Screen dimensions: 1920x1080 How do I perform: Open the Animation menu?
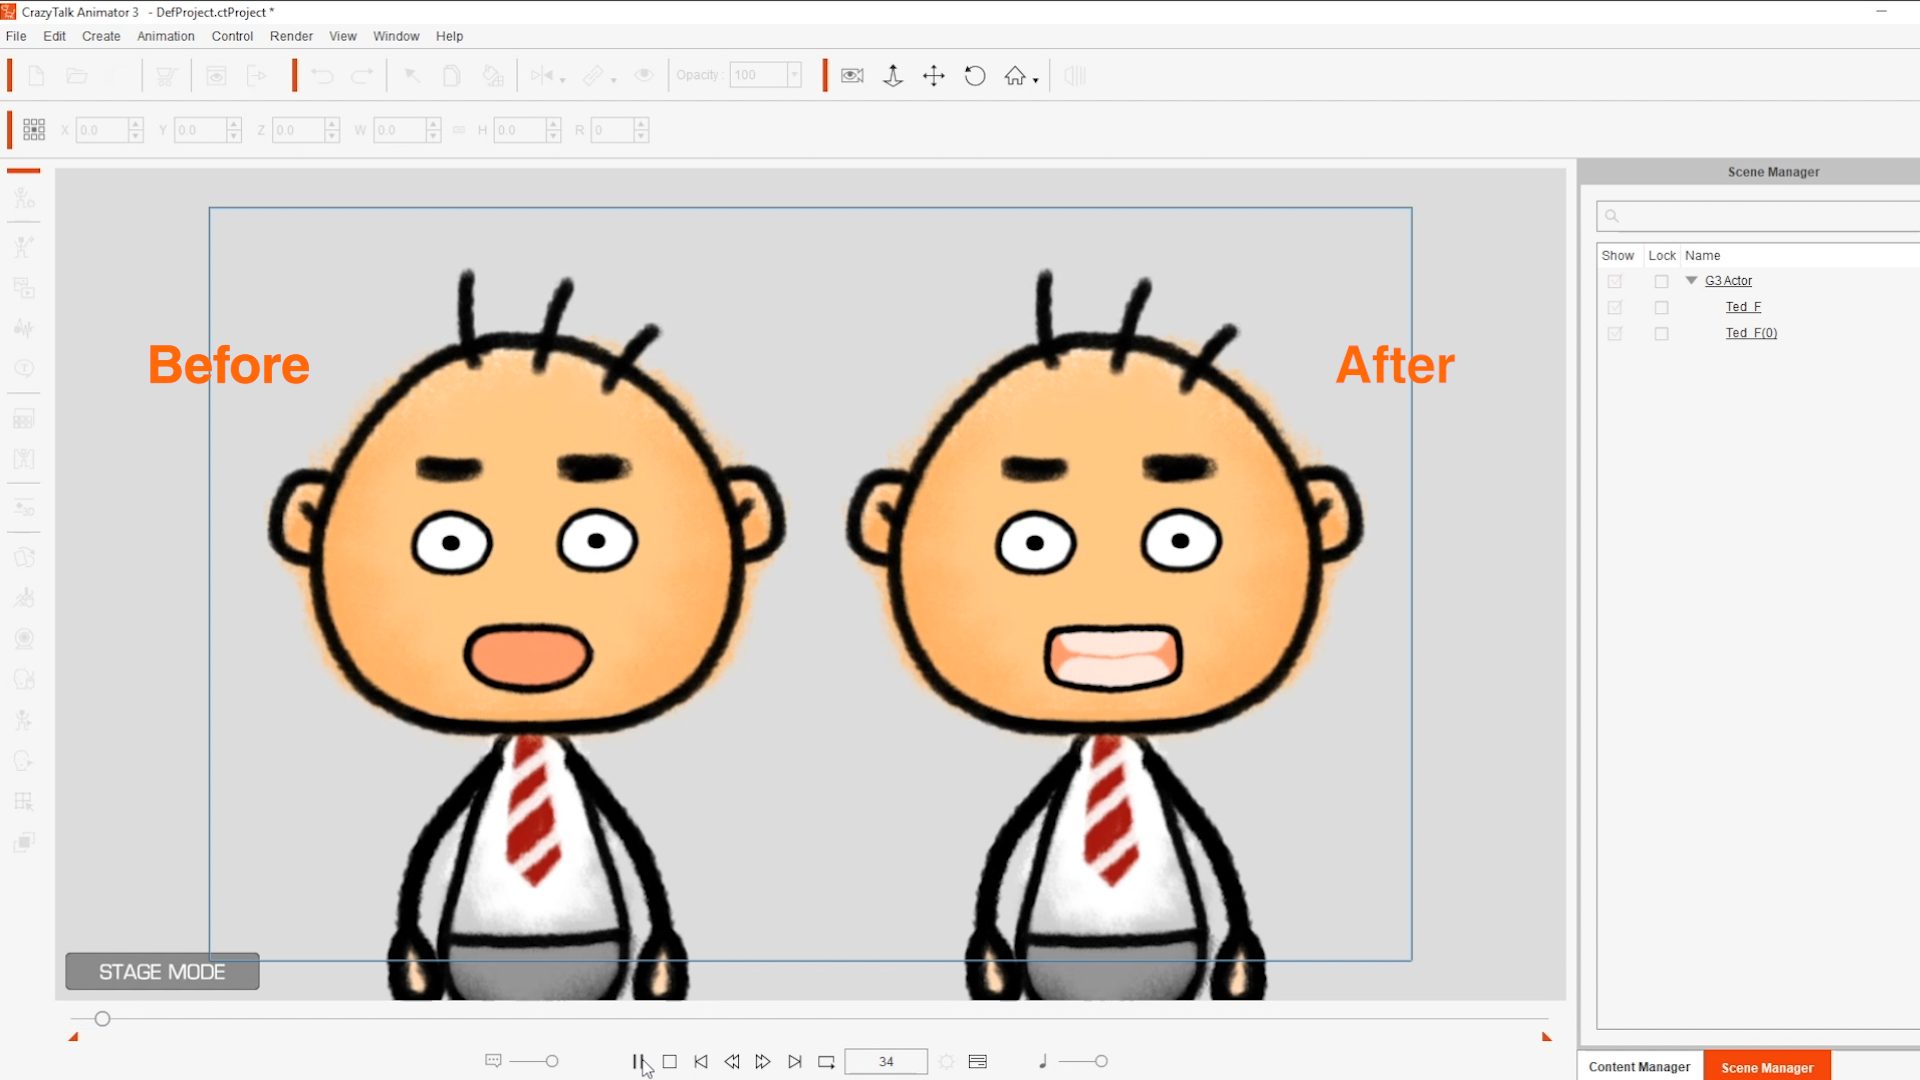click(x=165, y=36)
